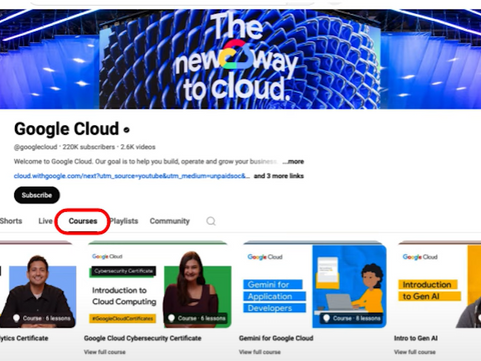Click the Analytics Certificate course title
This screenshot has height=361, width=481.
coord(24,338)
